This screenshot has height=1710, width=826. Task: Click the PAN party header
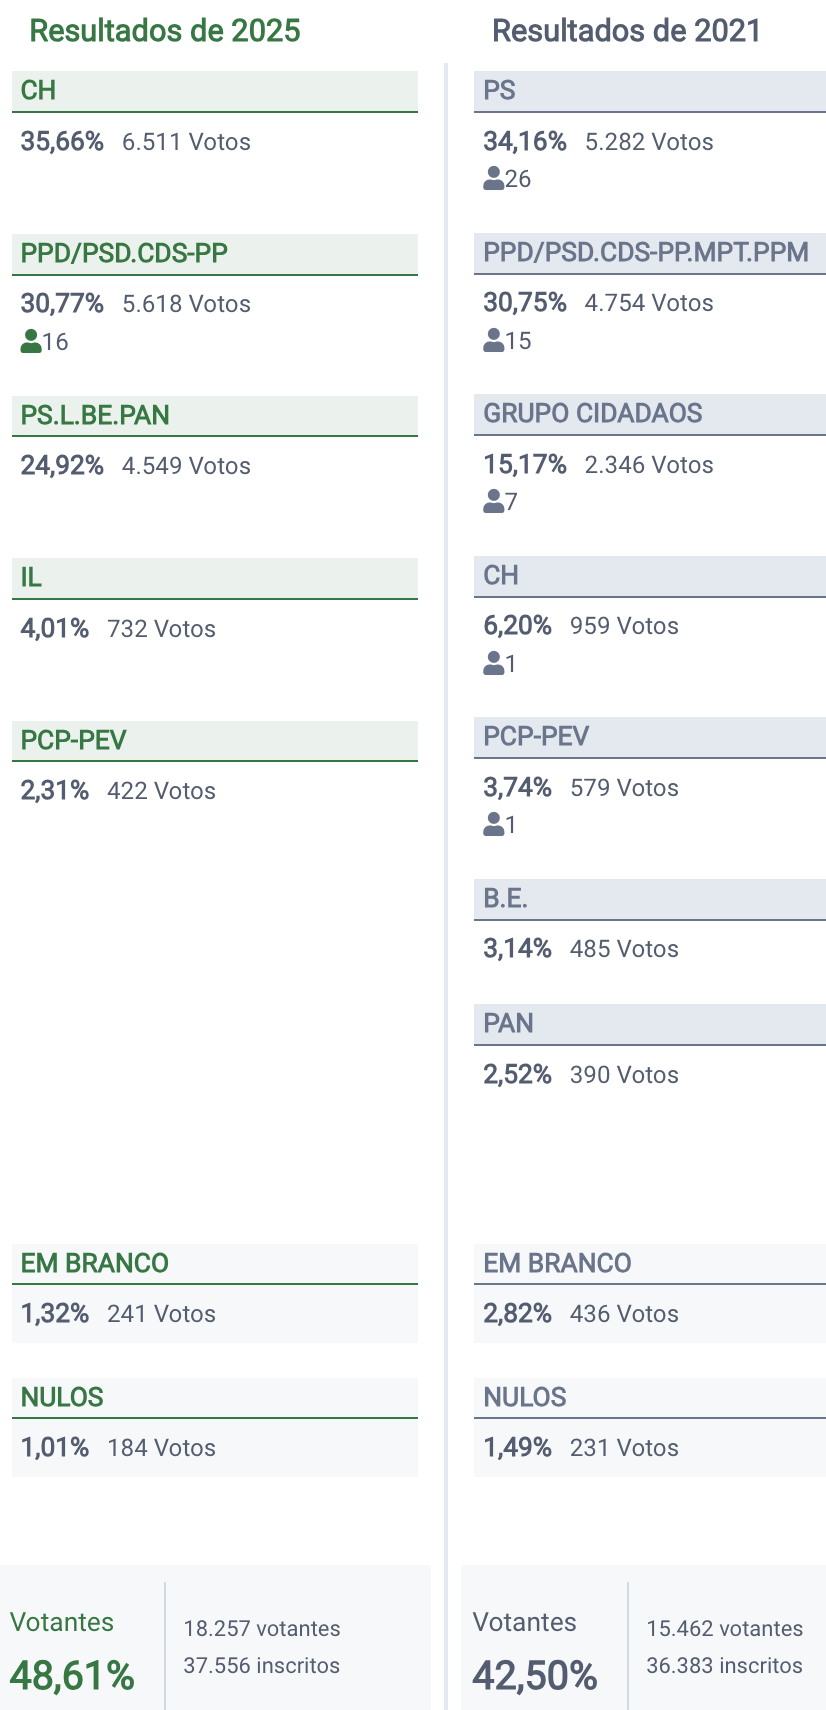pos(649,1024)
